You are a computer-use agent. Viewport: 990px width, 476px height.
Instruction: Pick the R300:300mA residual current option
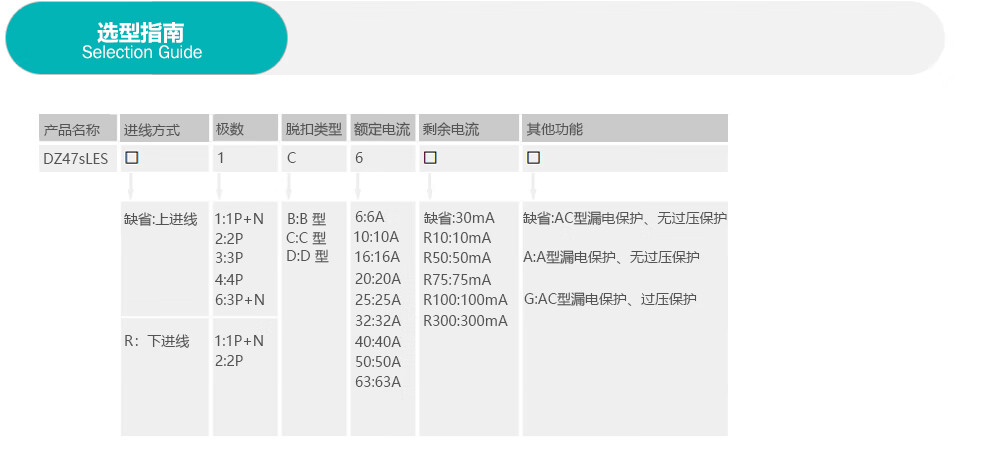(x=465, y=321)
